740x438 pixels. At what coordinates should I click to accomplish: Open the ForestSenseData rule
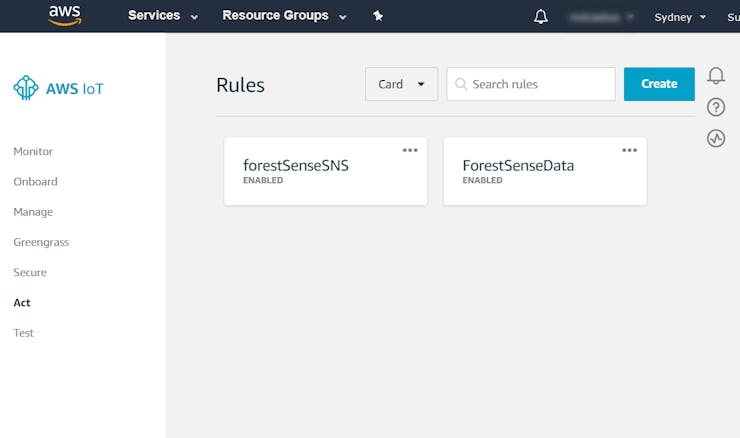[518, 166]
